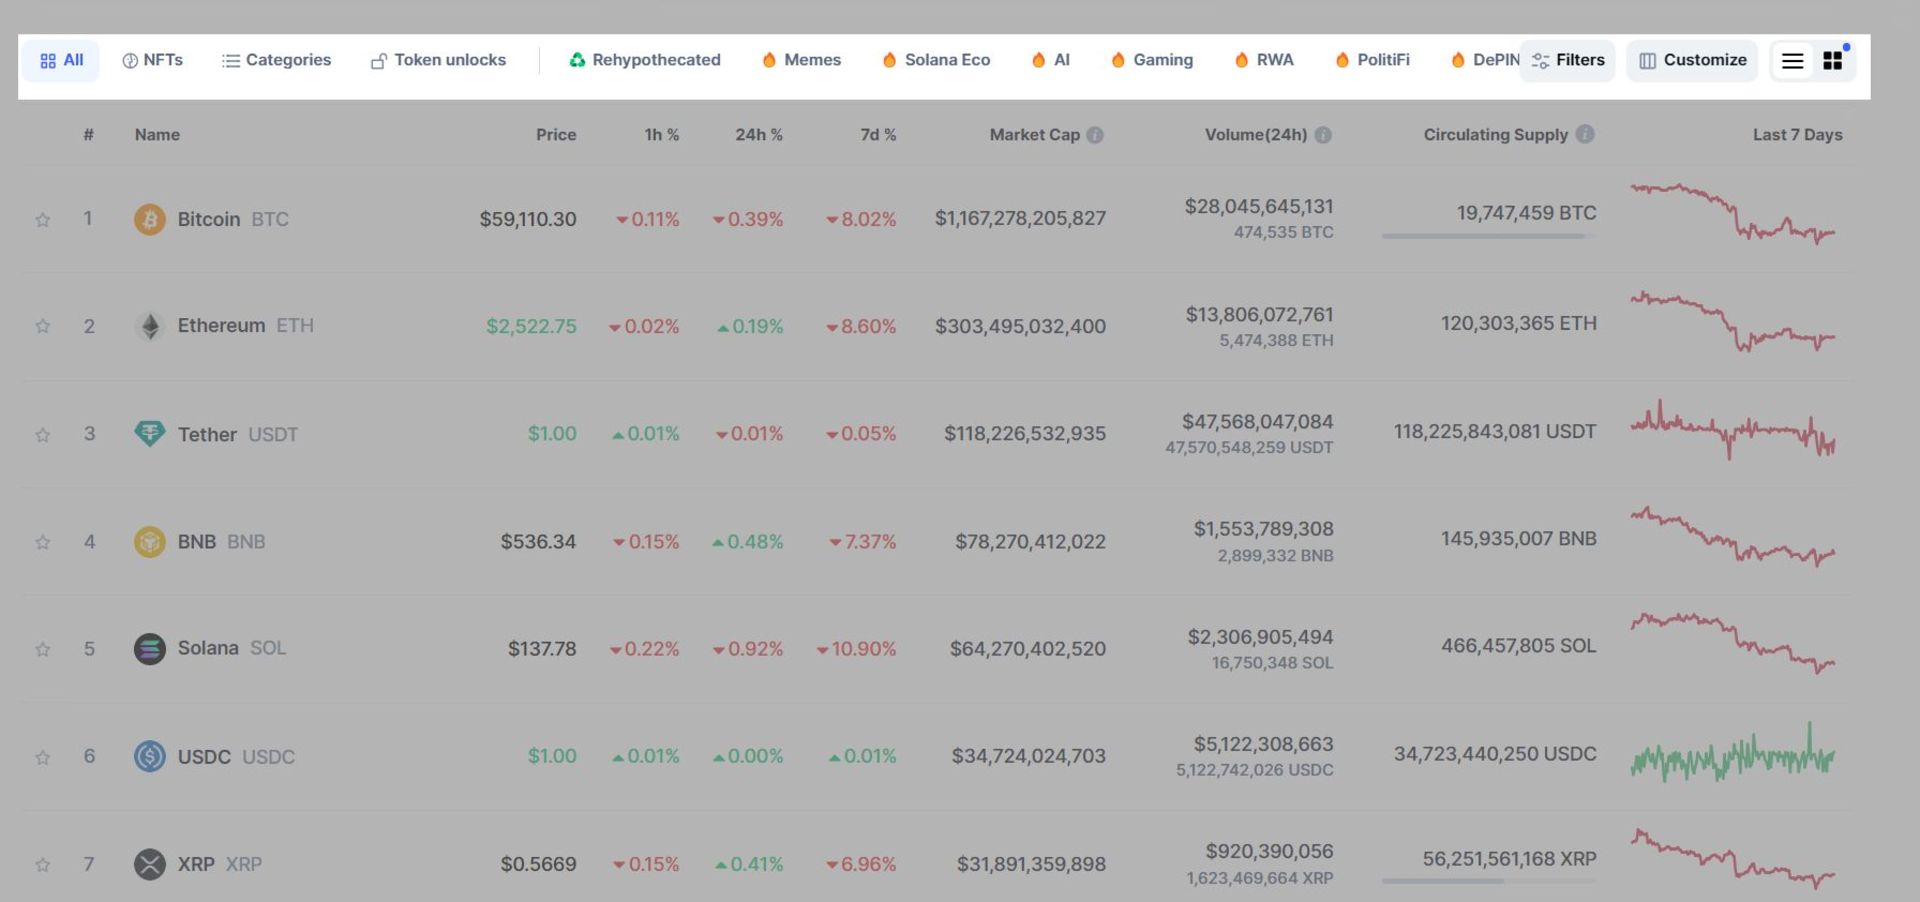Sort table by 24h % column

point(758,135)
